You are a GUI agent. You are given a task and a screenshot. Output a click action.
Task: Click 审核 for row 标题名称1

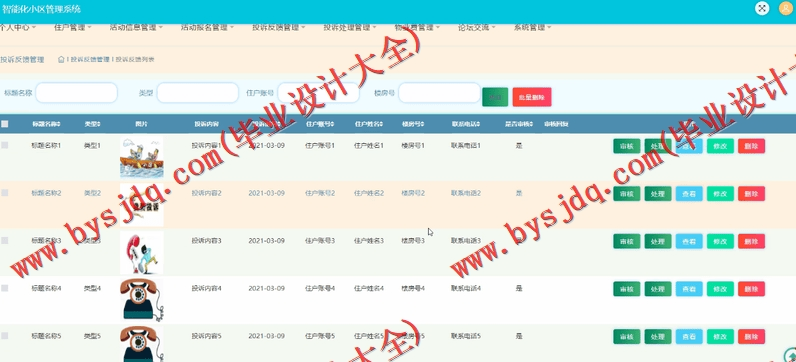tap(626, 146)
